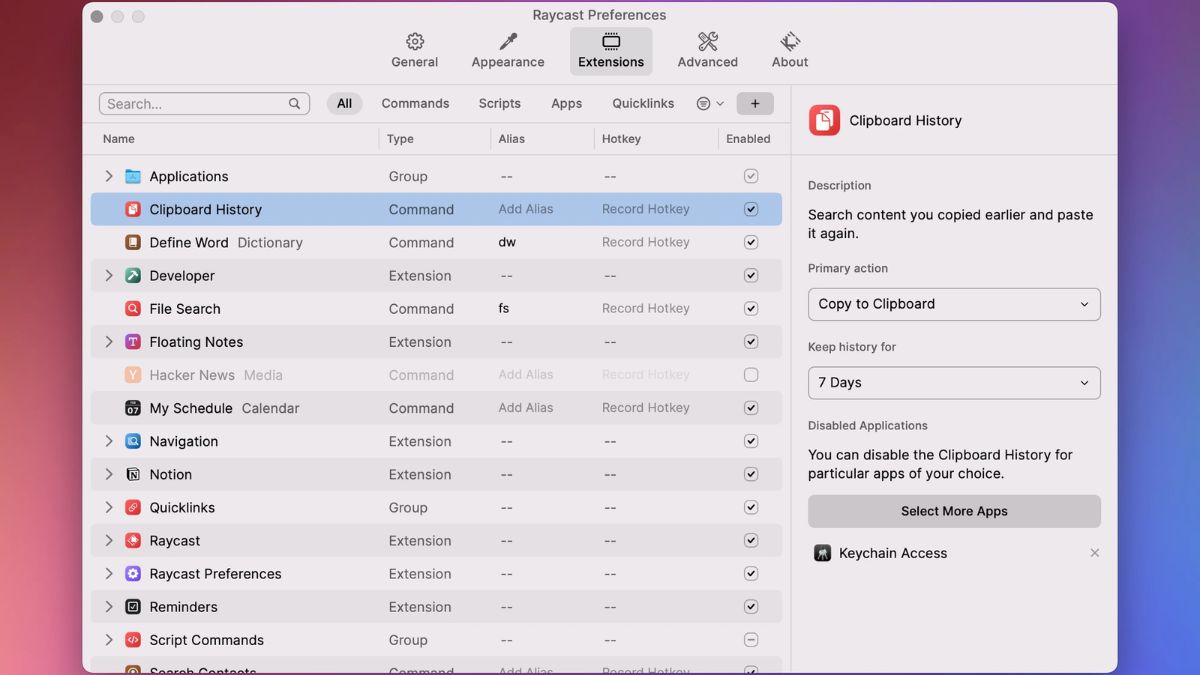Image resolution: width=1200 pixels, height=675 pixels.
Task: Click Record Hotkey for Clipboard History
Action: (646, 209)
